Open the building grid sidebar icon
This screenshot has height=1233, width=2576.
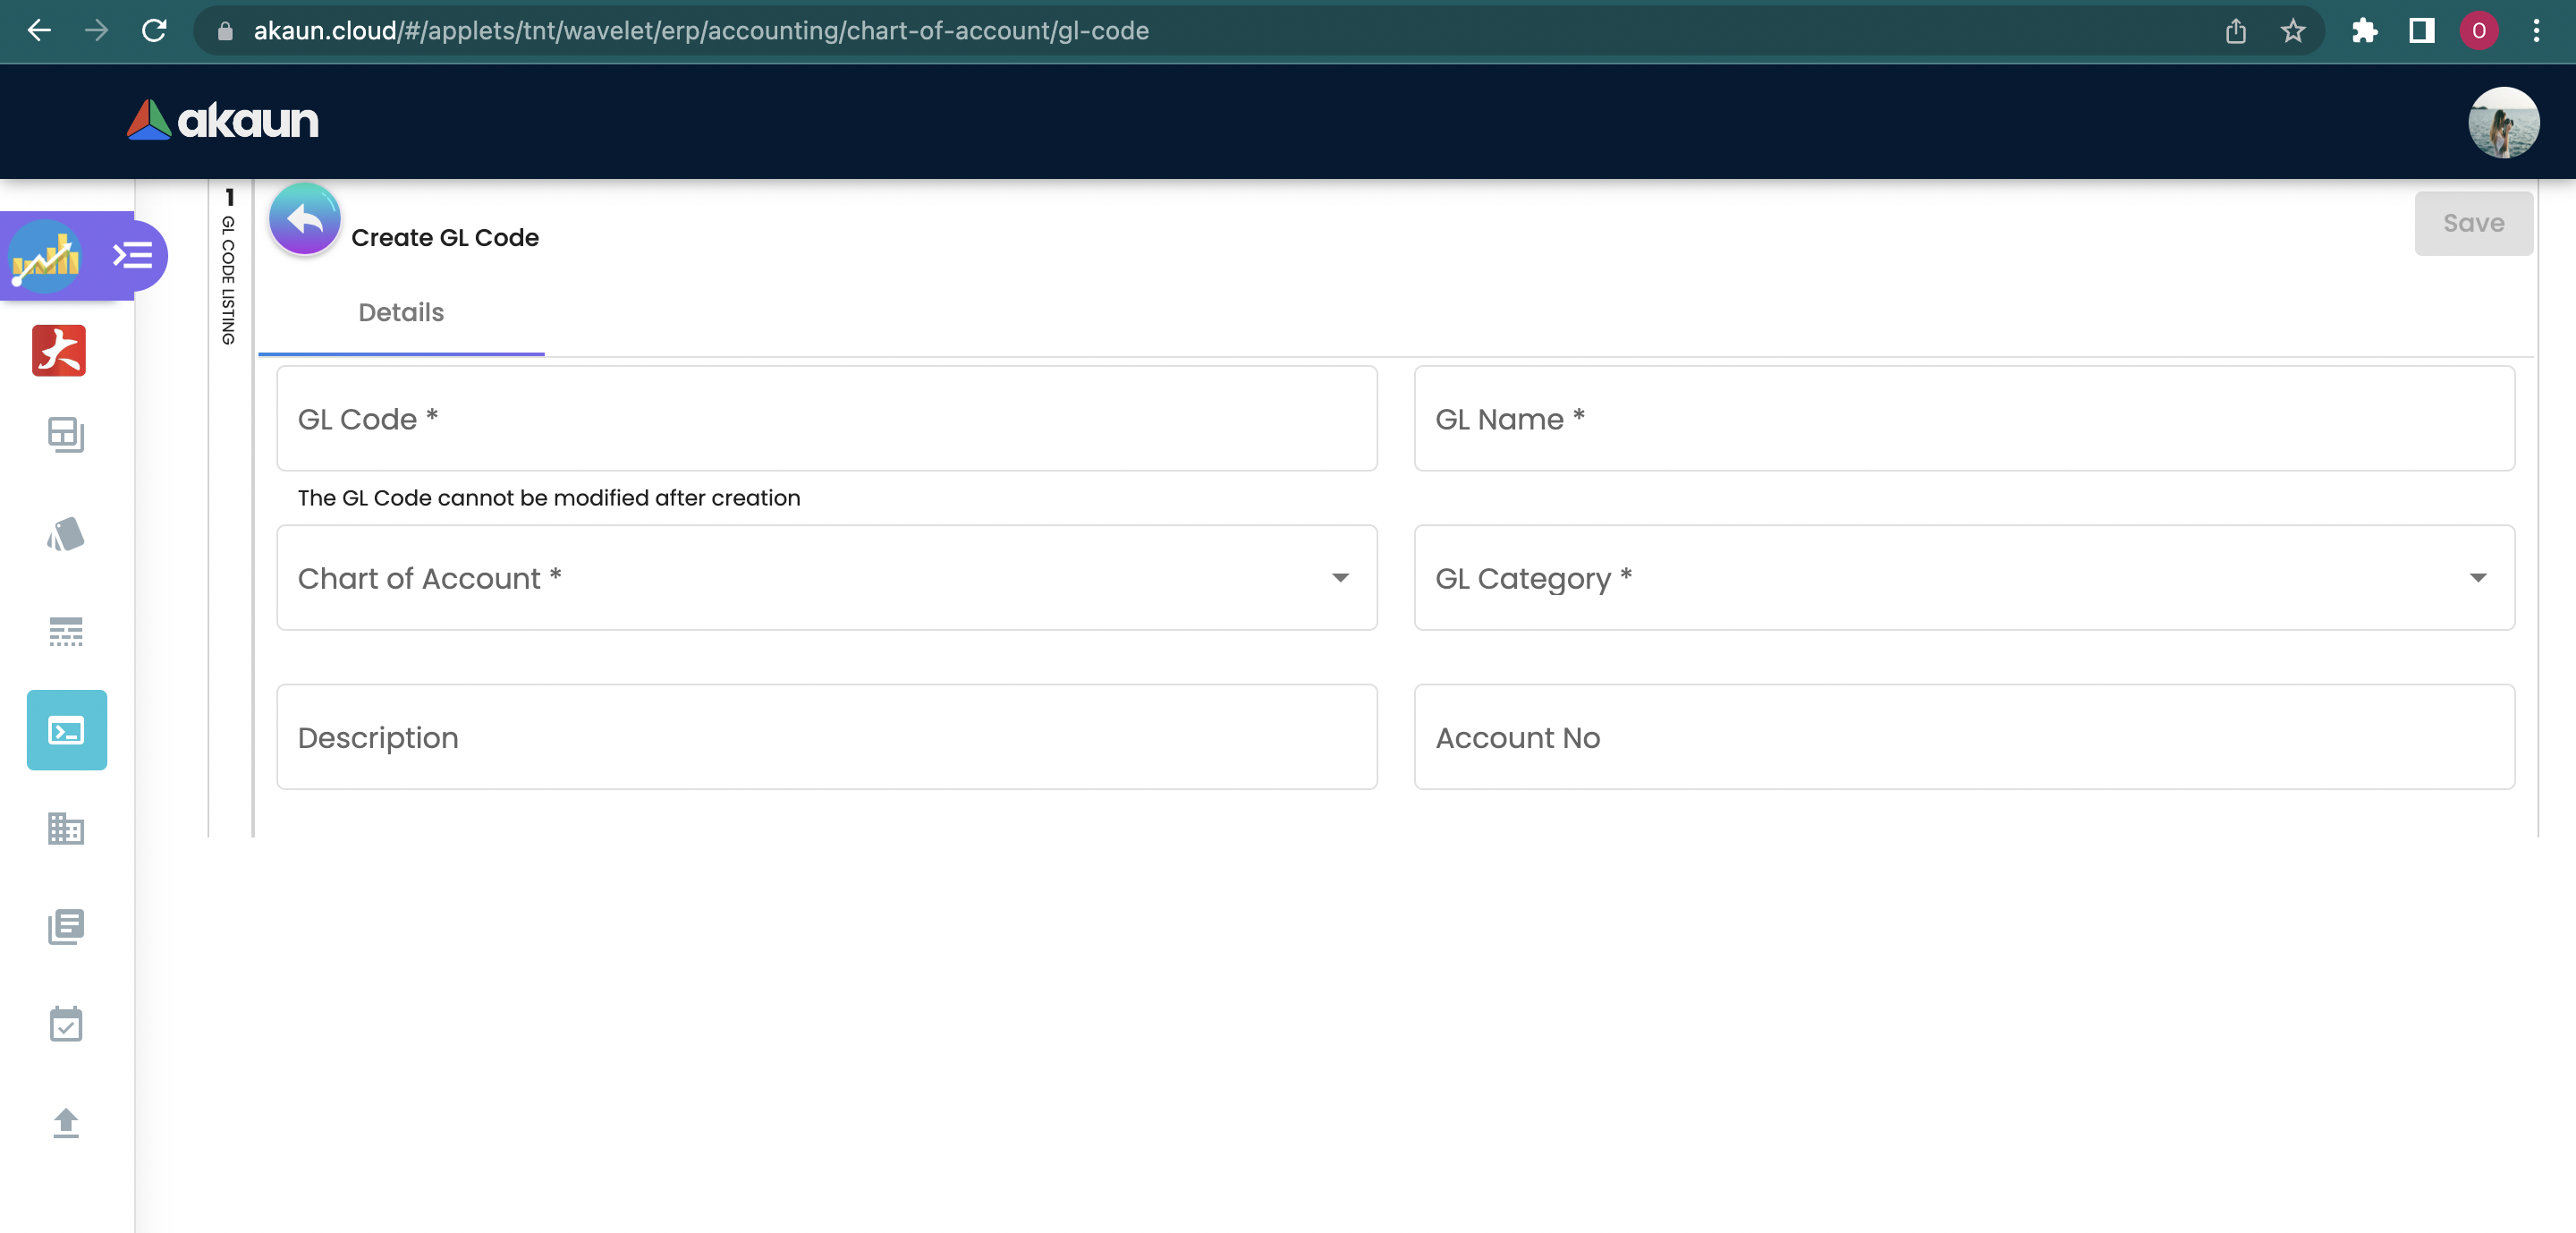click(66, 828)
